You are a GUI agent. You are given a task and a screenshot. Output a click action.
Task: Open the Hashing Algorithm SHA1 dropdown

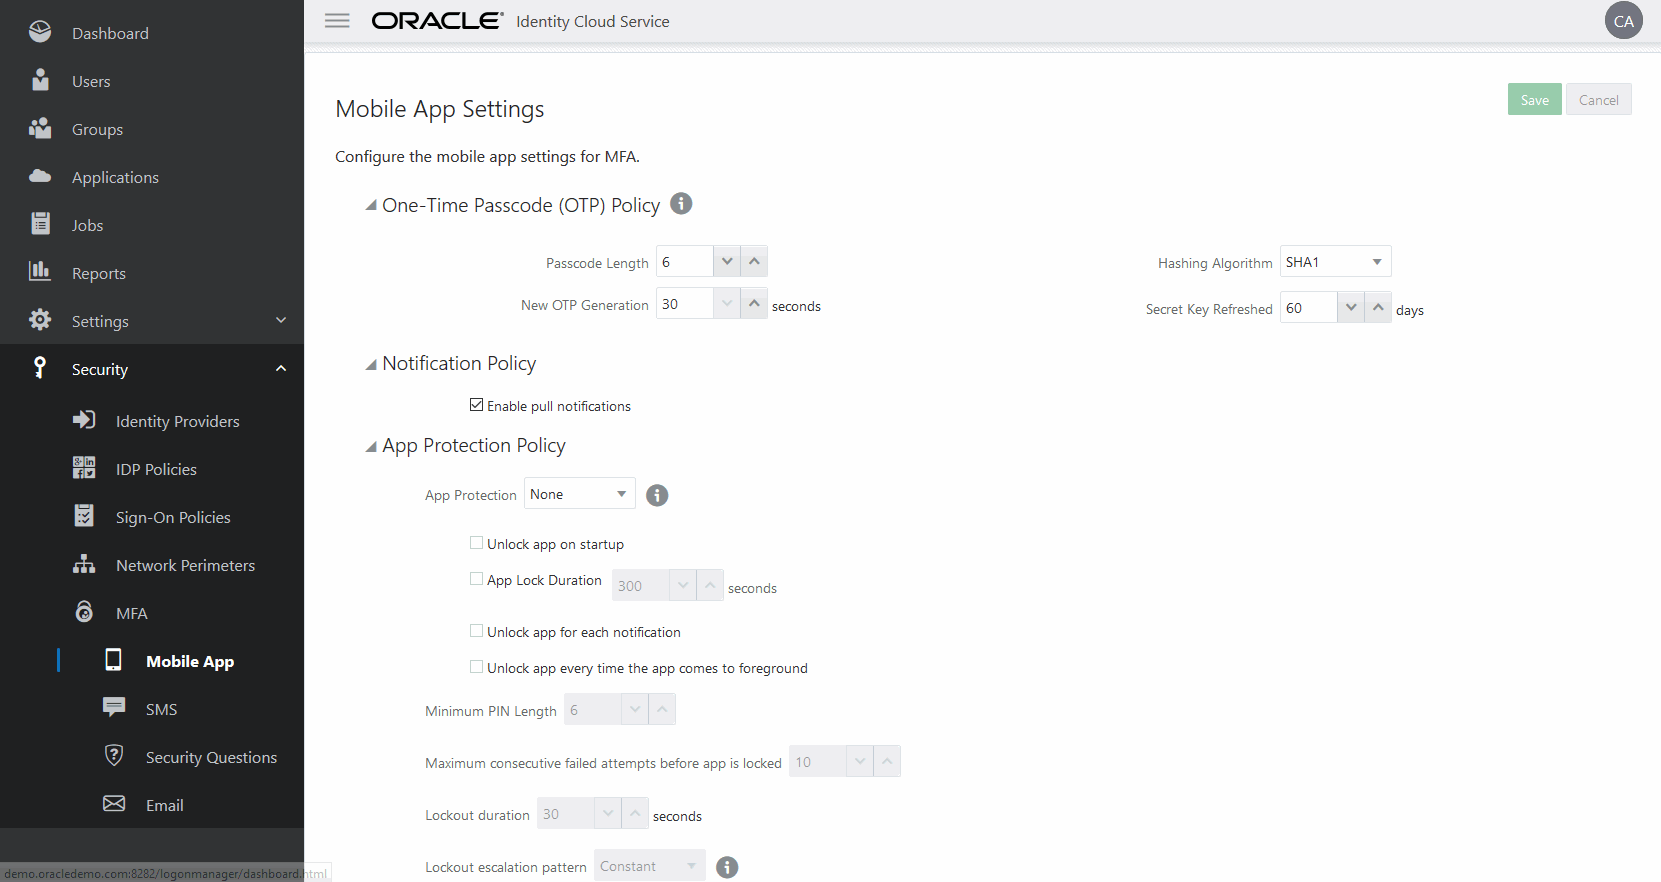1335,262
